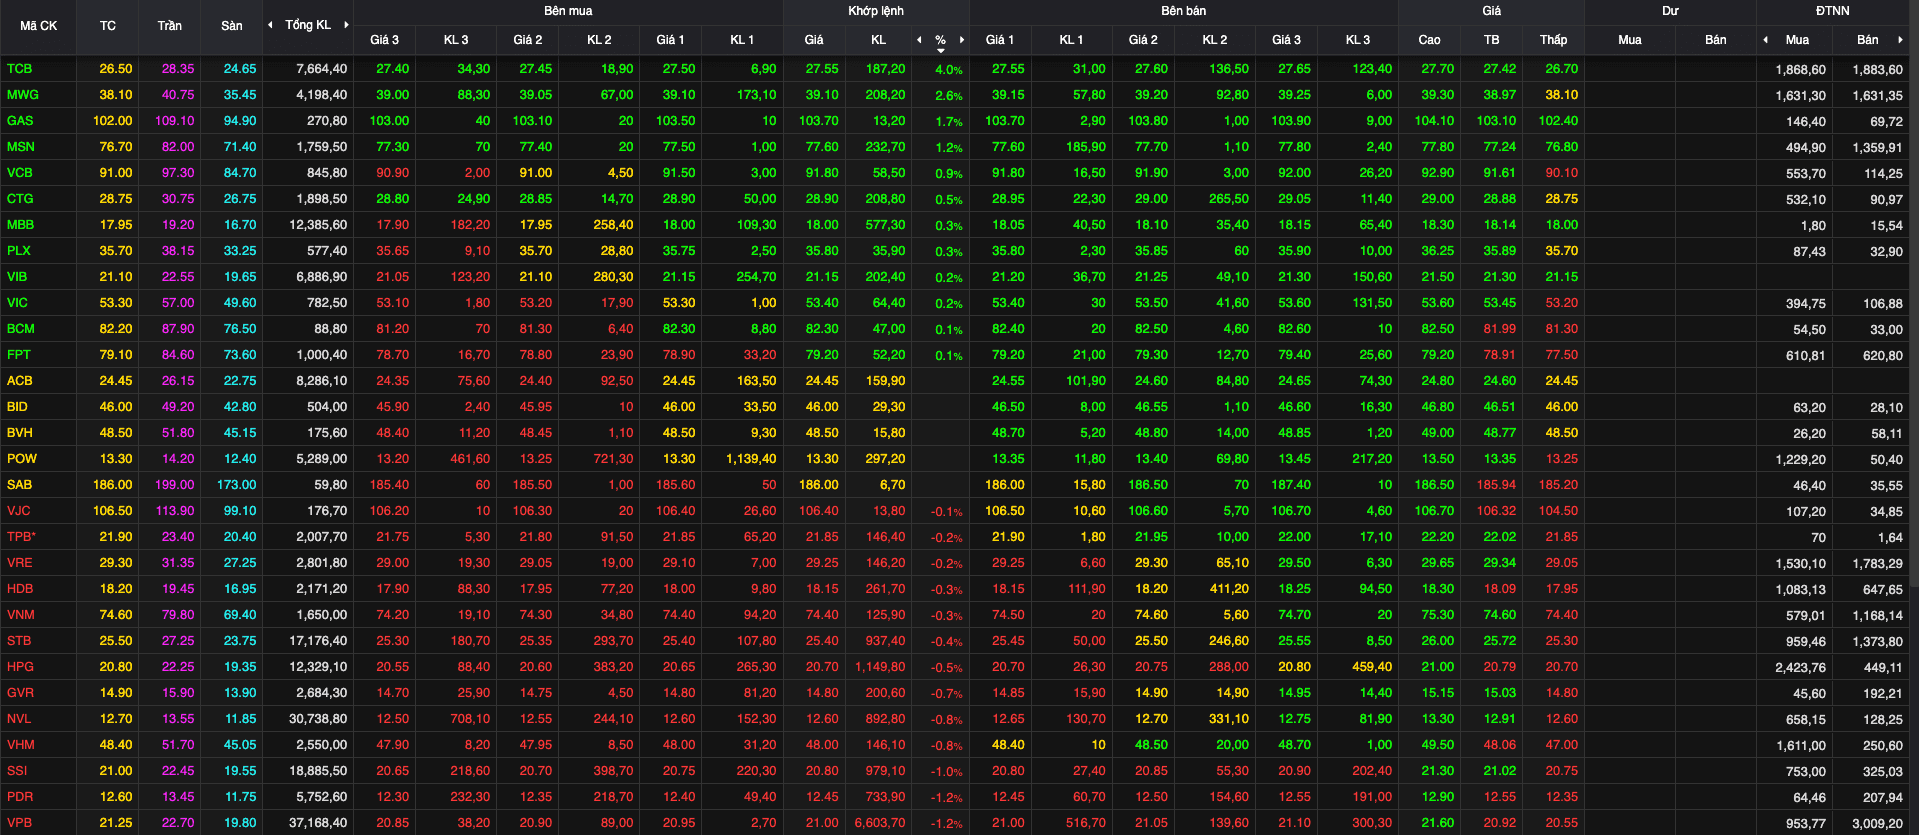
Task: Open GVR stock ticker
Action: pyautogui.click(x=20, y=693)
